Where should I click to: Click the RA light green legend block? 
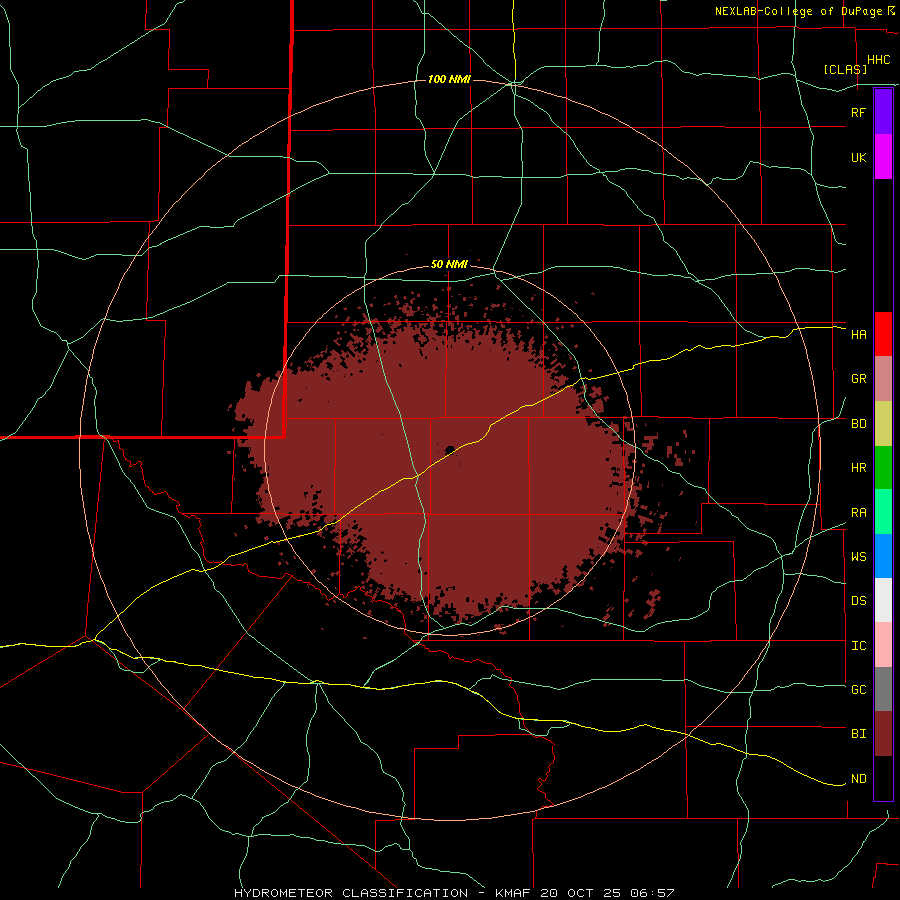[x=883, y=512]
